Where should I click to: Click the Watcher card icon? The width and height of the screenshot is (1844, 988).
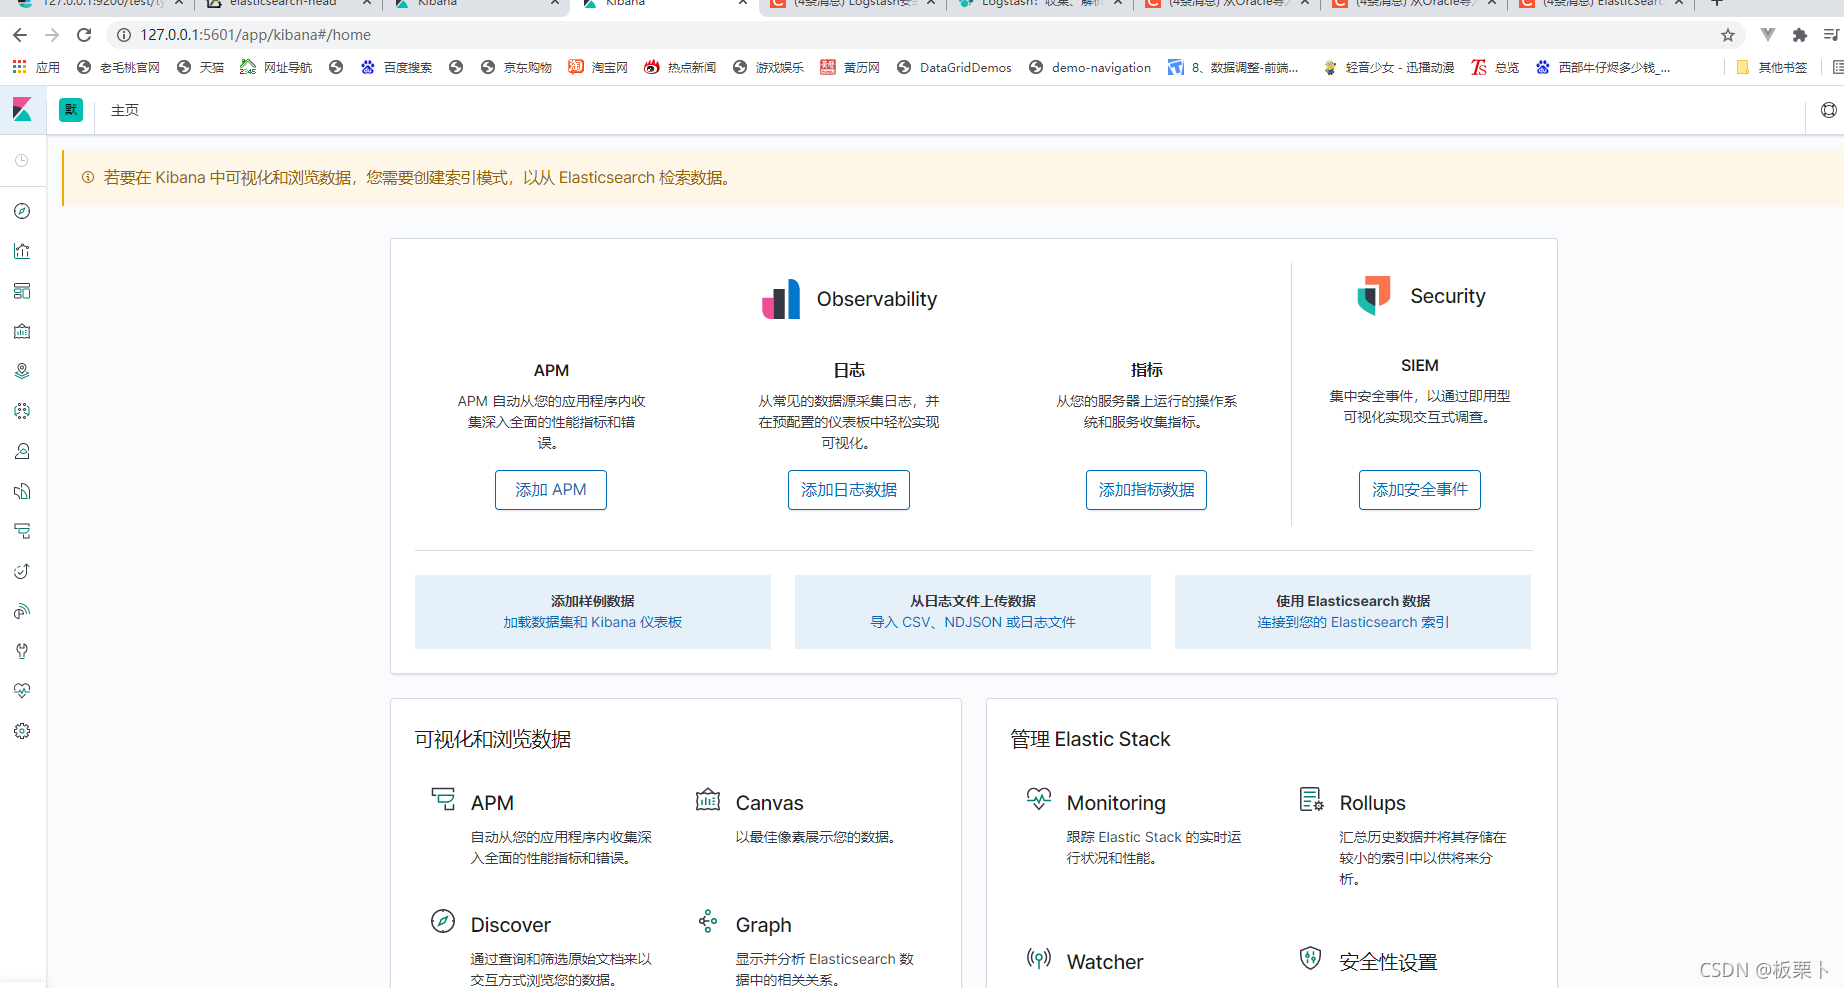[x=1039, y=958]
